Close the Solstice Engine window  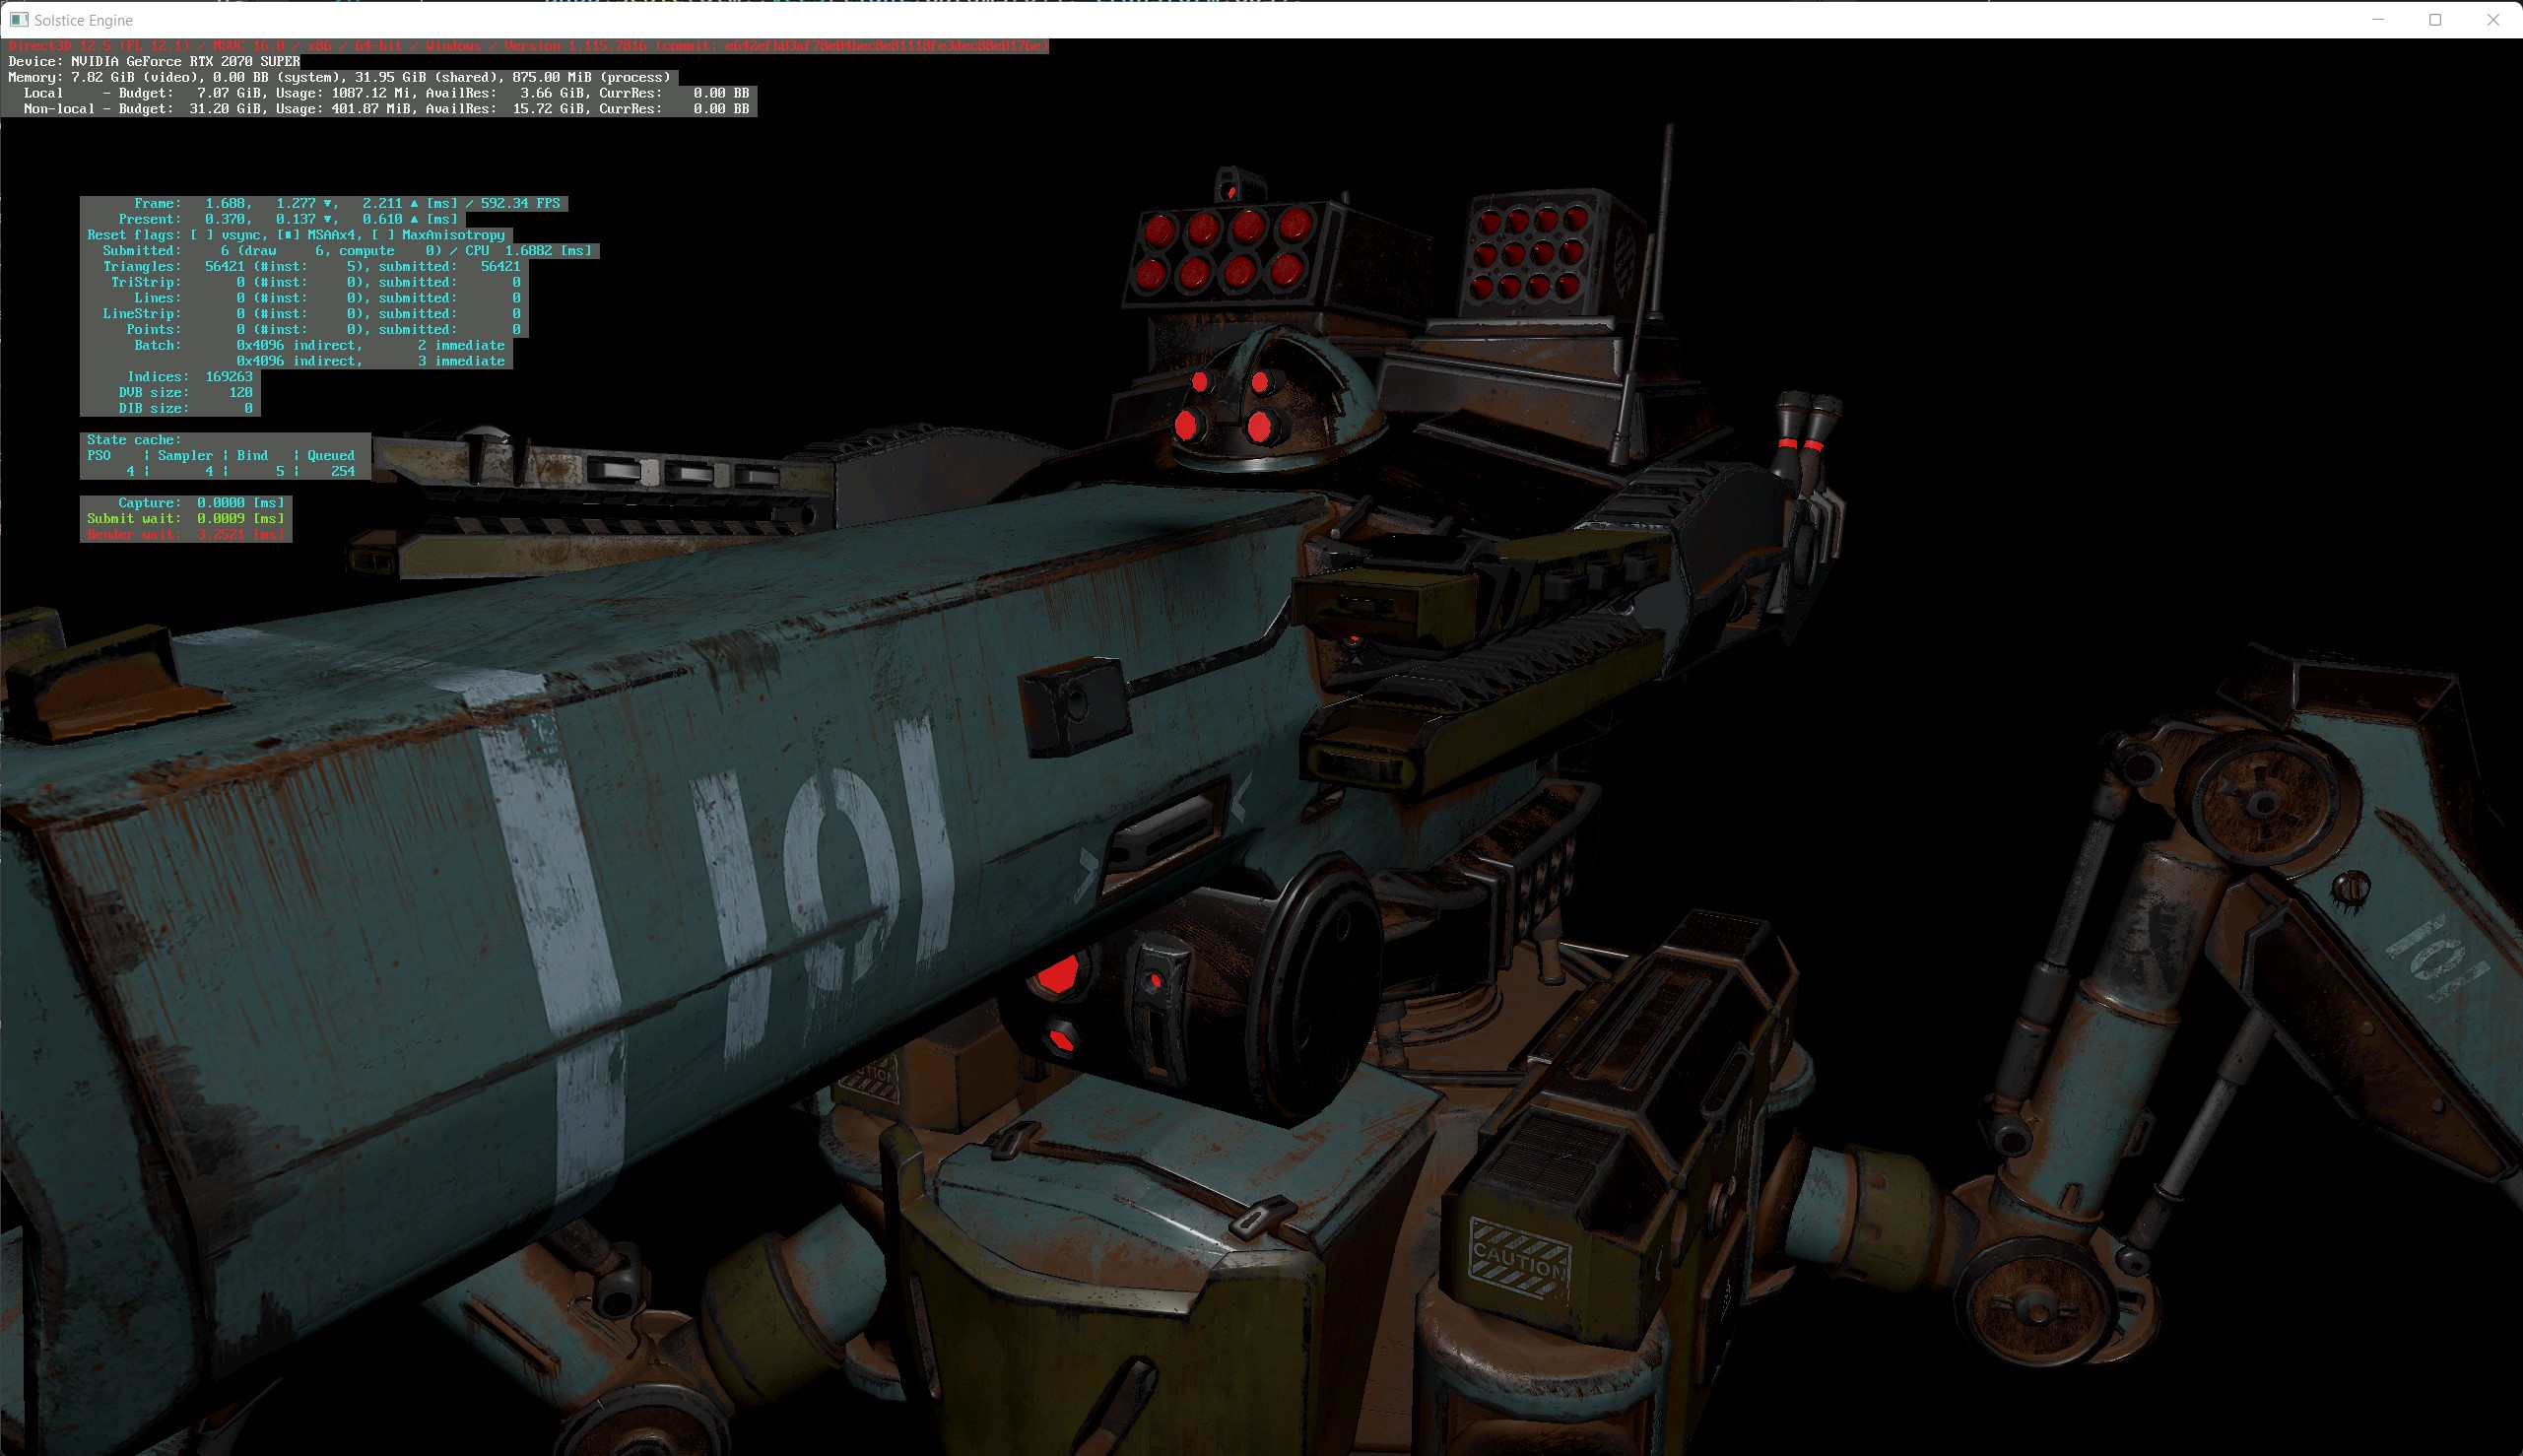click(2493, 20)
